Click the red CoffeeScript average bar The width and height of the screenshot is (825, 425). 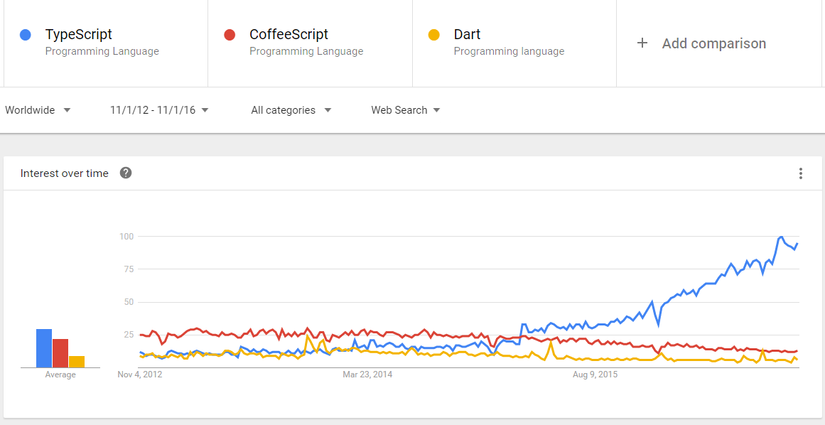click(60, 353)
